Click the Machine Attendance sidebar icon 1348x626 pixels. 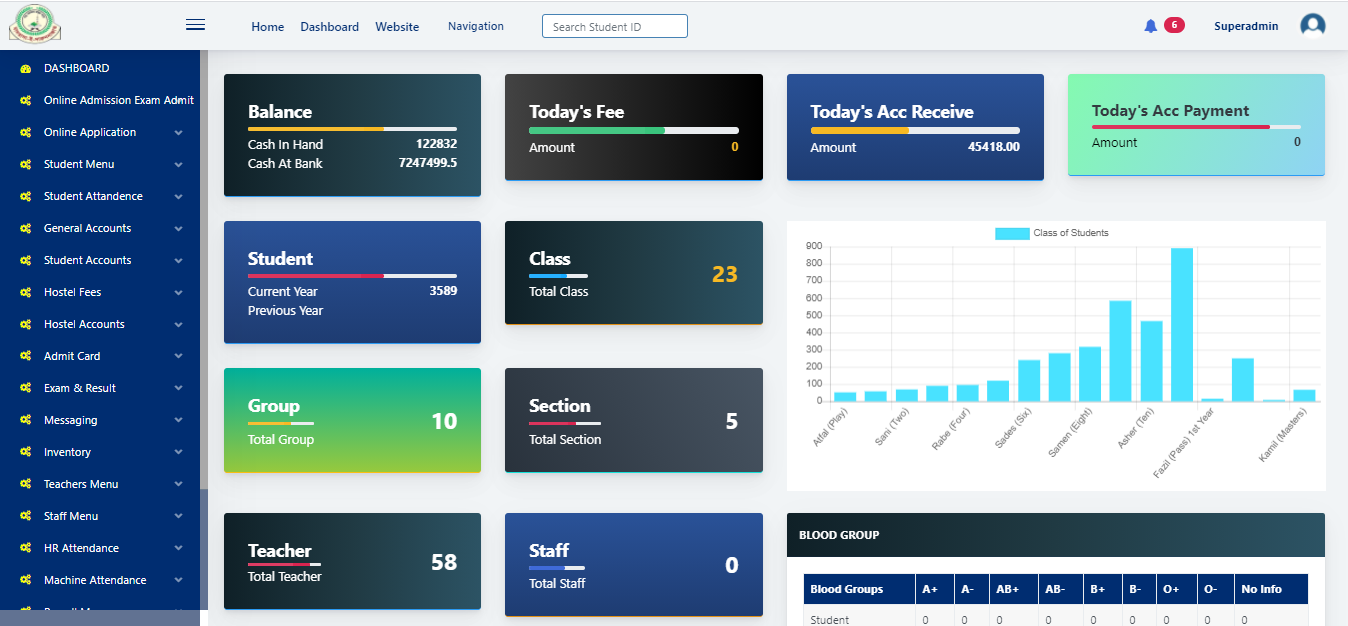tap(25, 581)
